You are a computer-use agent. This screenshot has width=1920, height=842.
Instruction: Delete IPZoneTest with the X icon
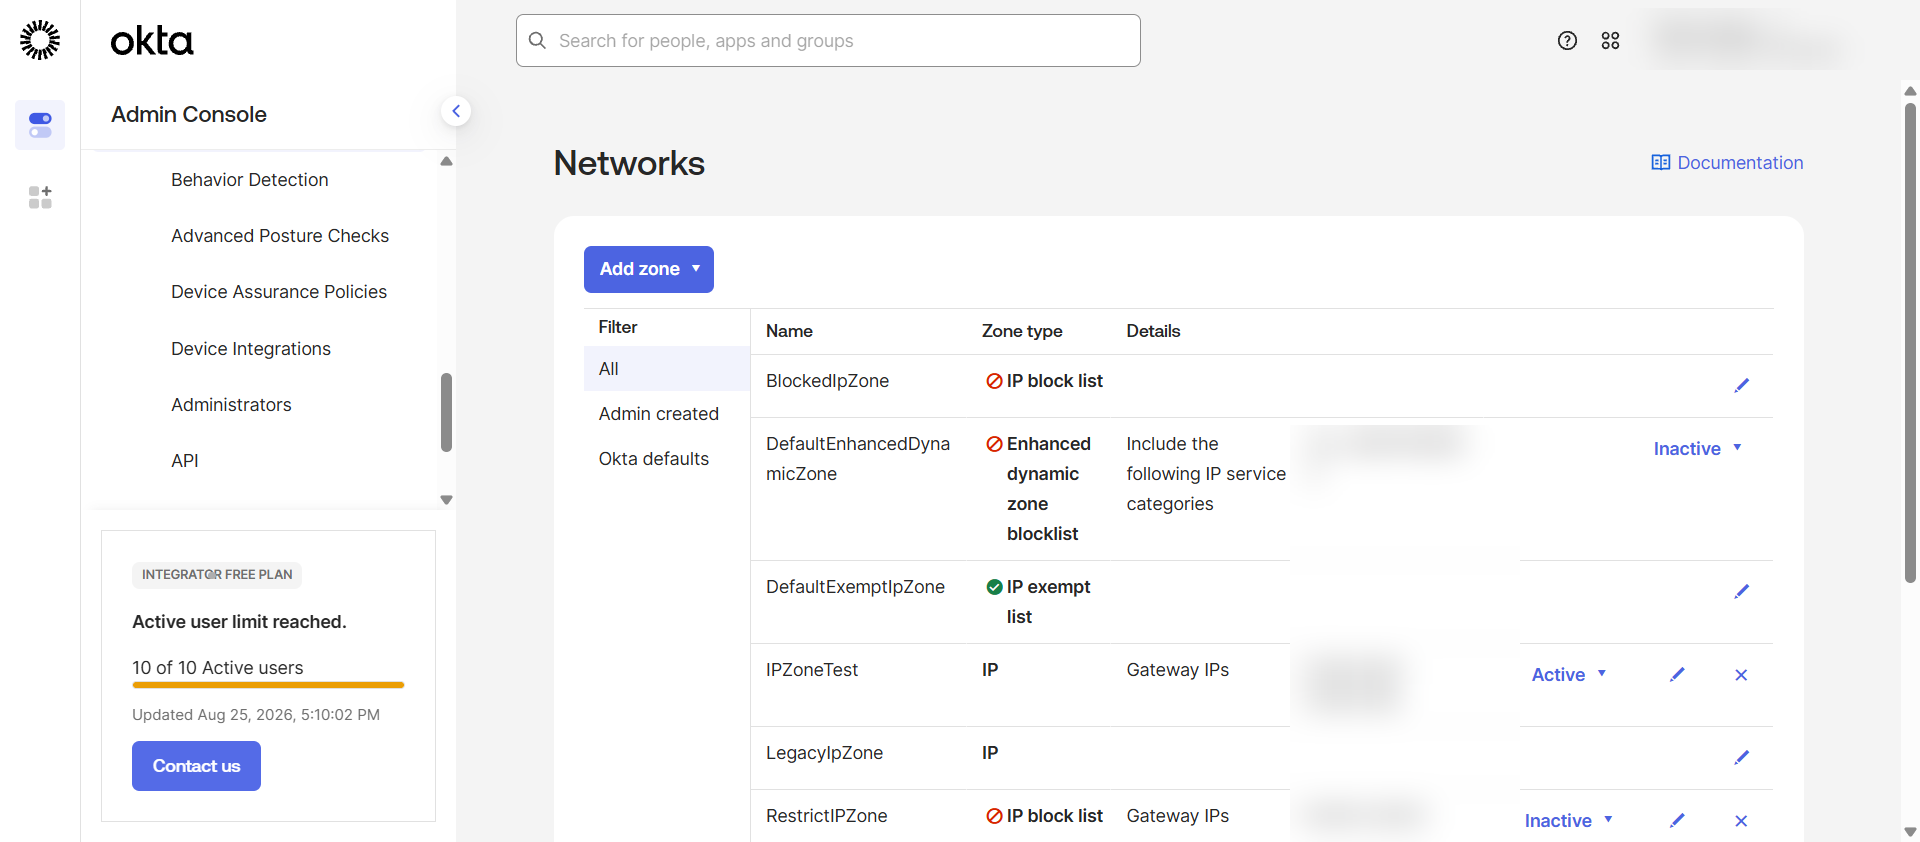tap(1741, 675)
